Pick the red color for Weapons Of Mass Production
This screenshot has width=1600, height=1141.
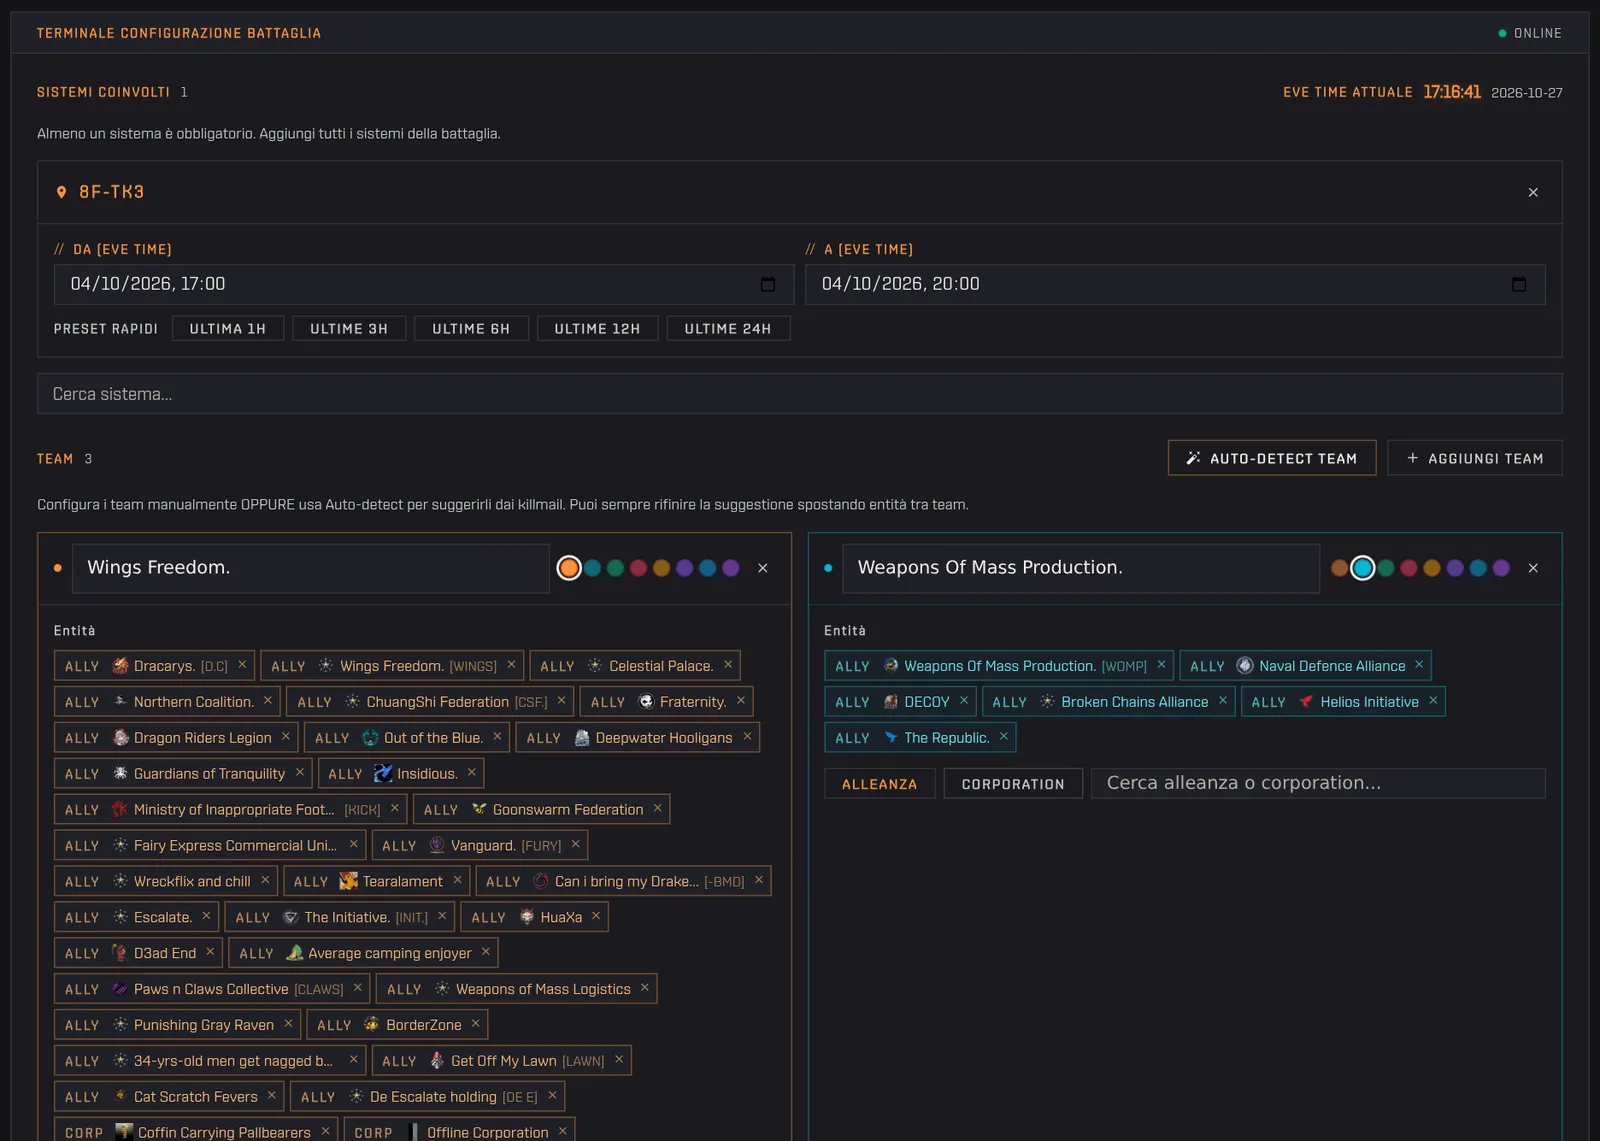1409,568
